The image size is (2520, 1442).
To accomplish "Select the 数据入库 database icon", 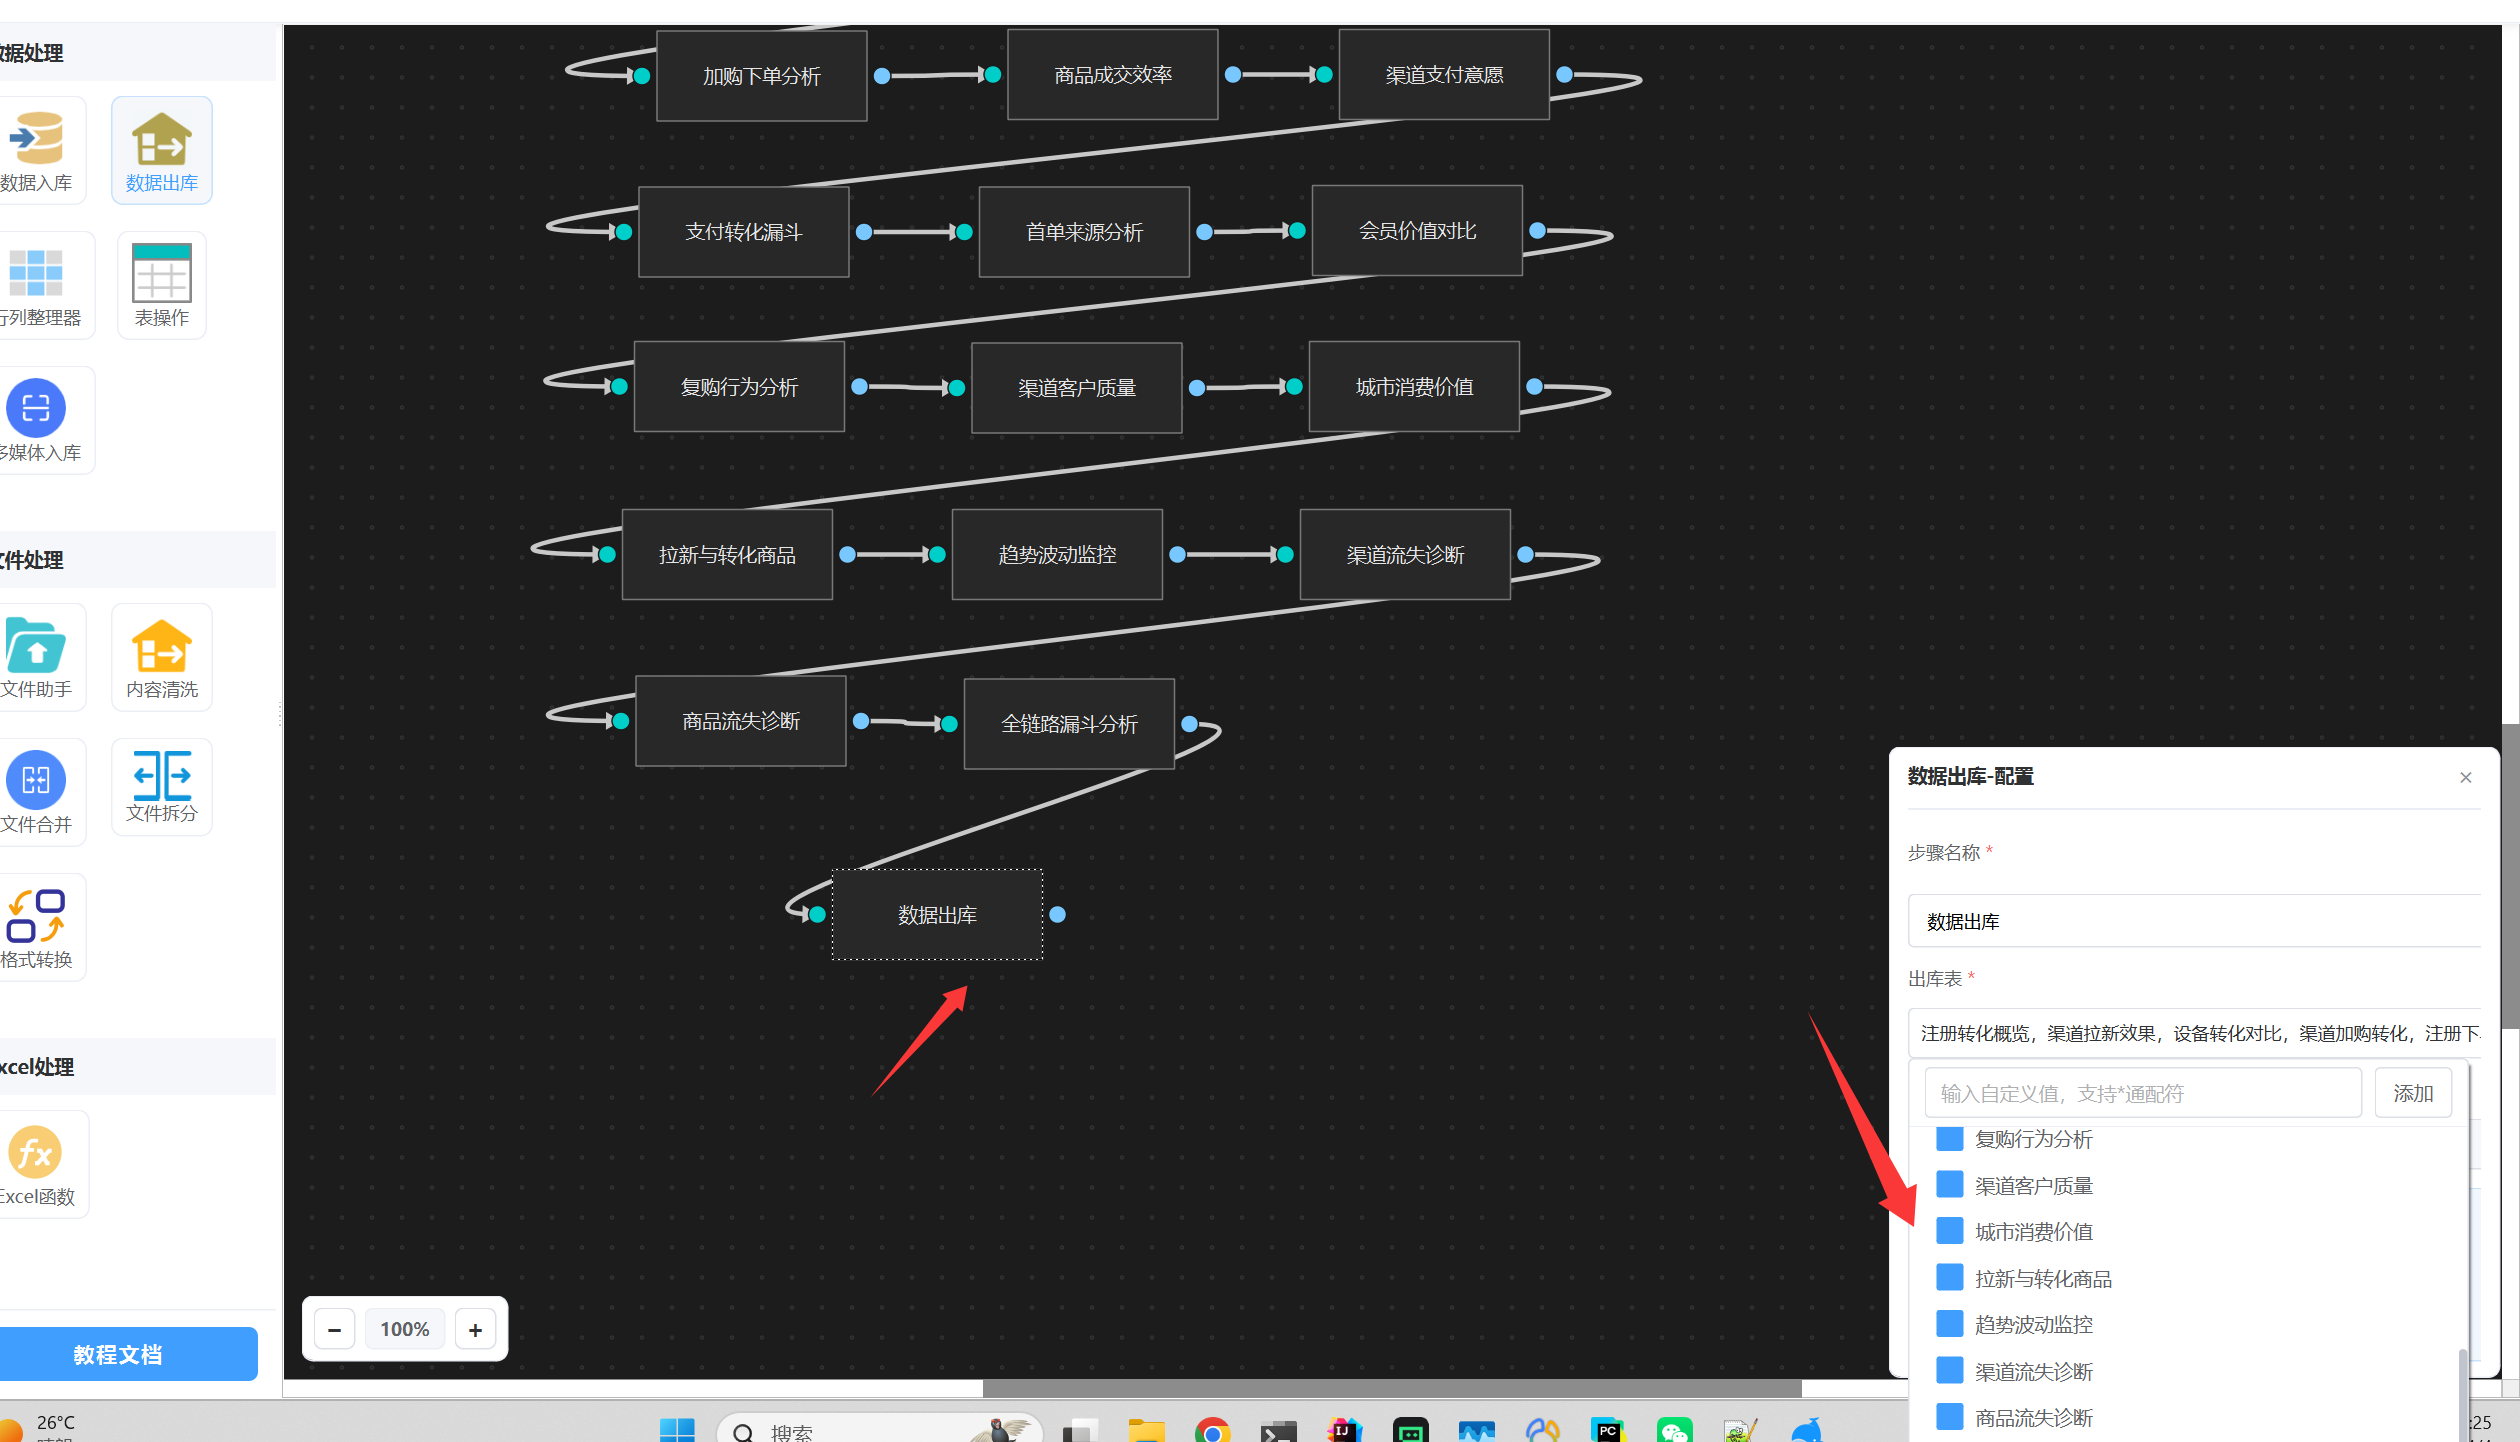I will 36,139.
